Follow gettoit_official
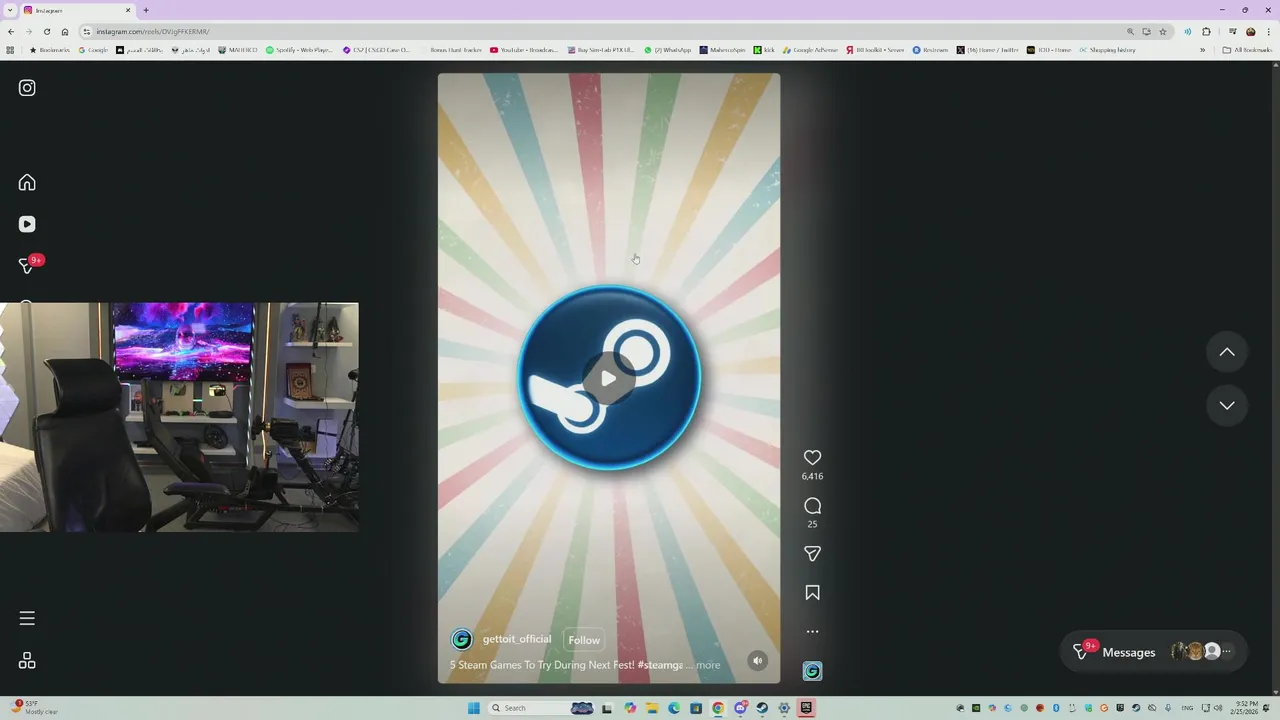This screenshot has width=1280, height=720. coord(584,640)
